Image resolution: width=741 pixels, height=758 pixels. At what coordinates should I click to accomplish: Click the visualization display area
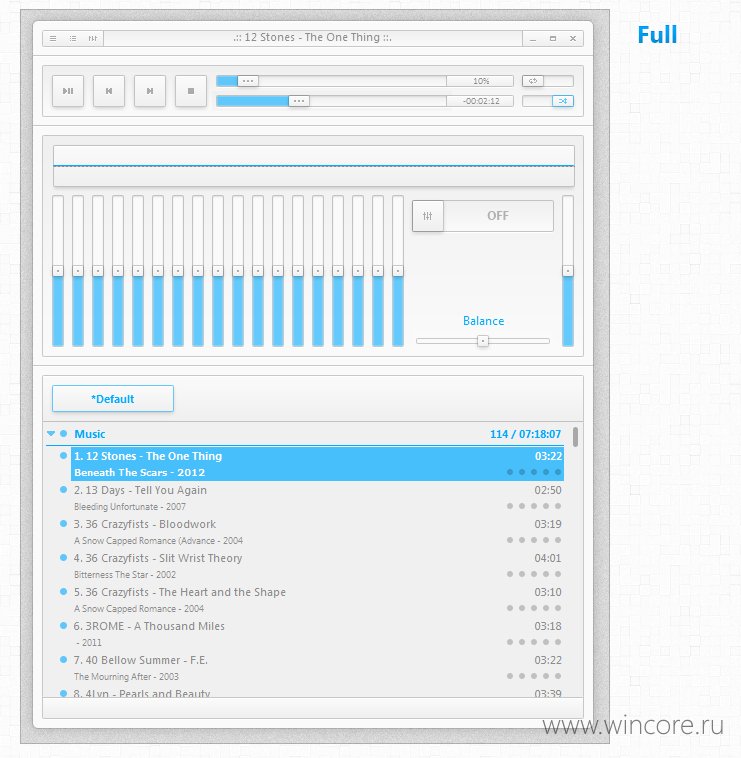pyautogui.click(x=314, y=166)
